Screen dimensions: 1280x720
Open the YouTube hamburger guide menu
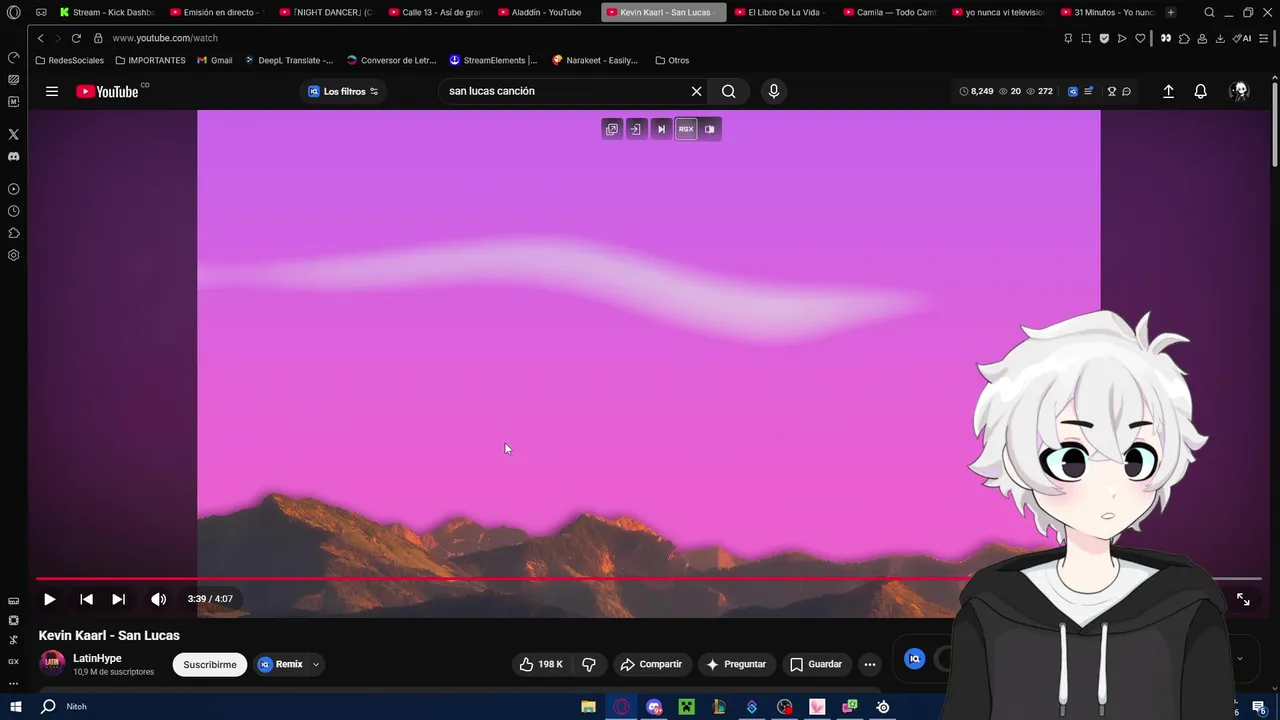coord(52,91)
